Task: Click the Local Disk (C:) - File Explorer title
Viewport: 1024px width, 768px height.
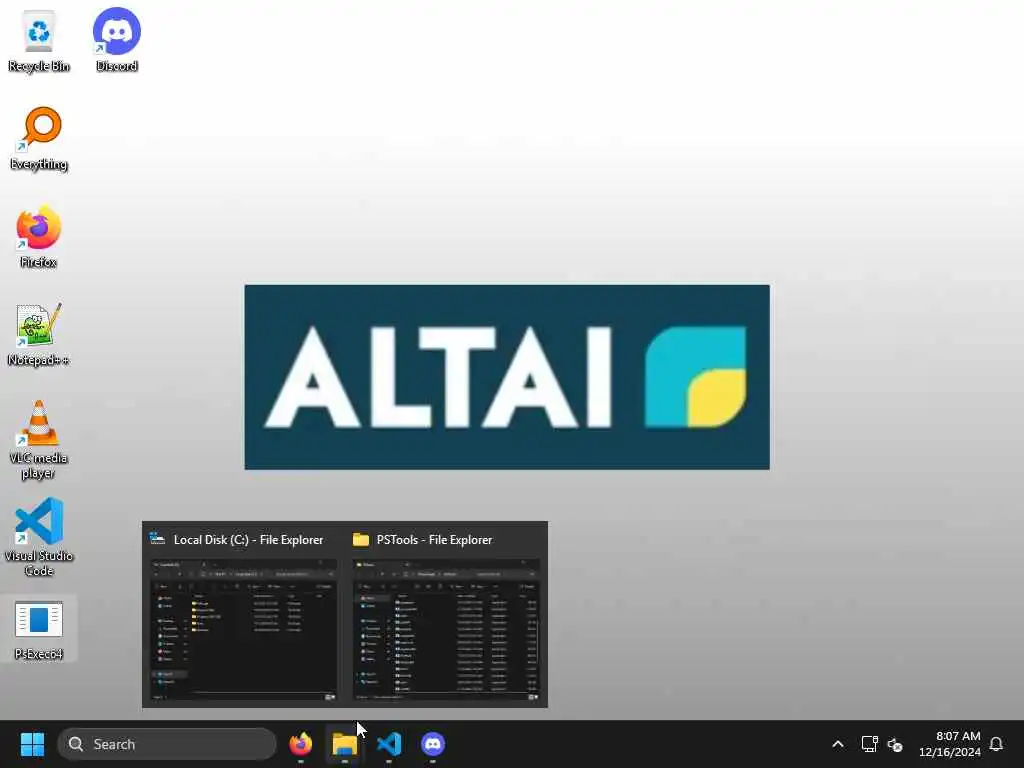Action: tap(248, 539)
